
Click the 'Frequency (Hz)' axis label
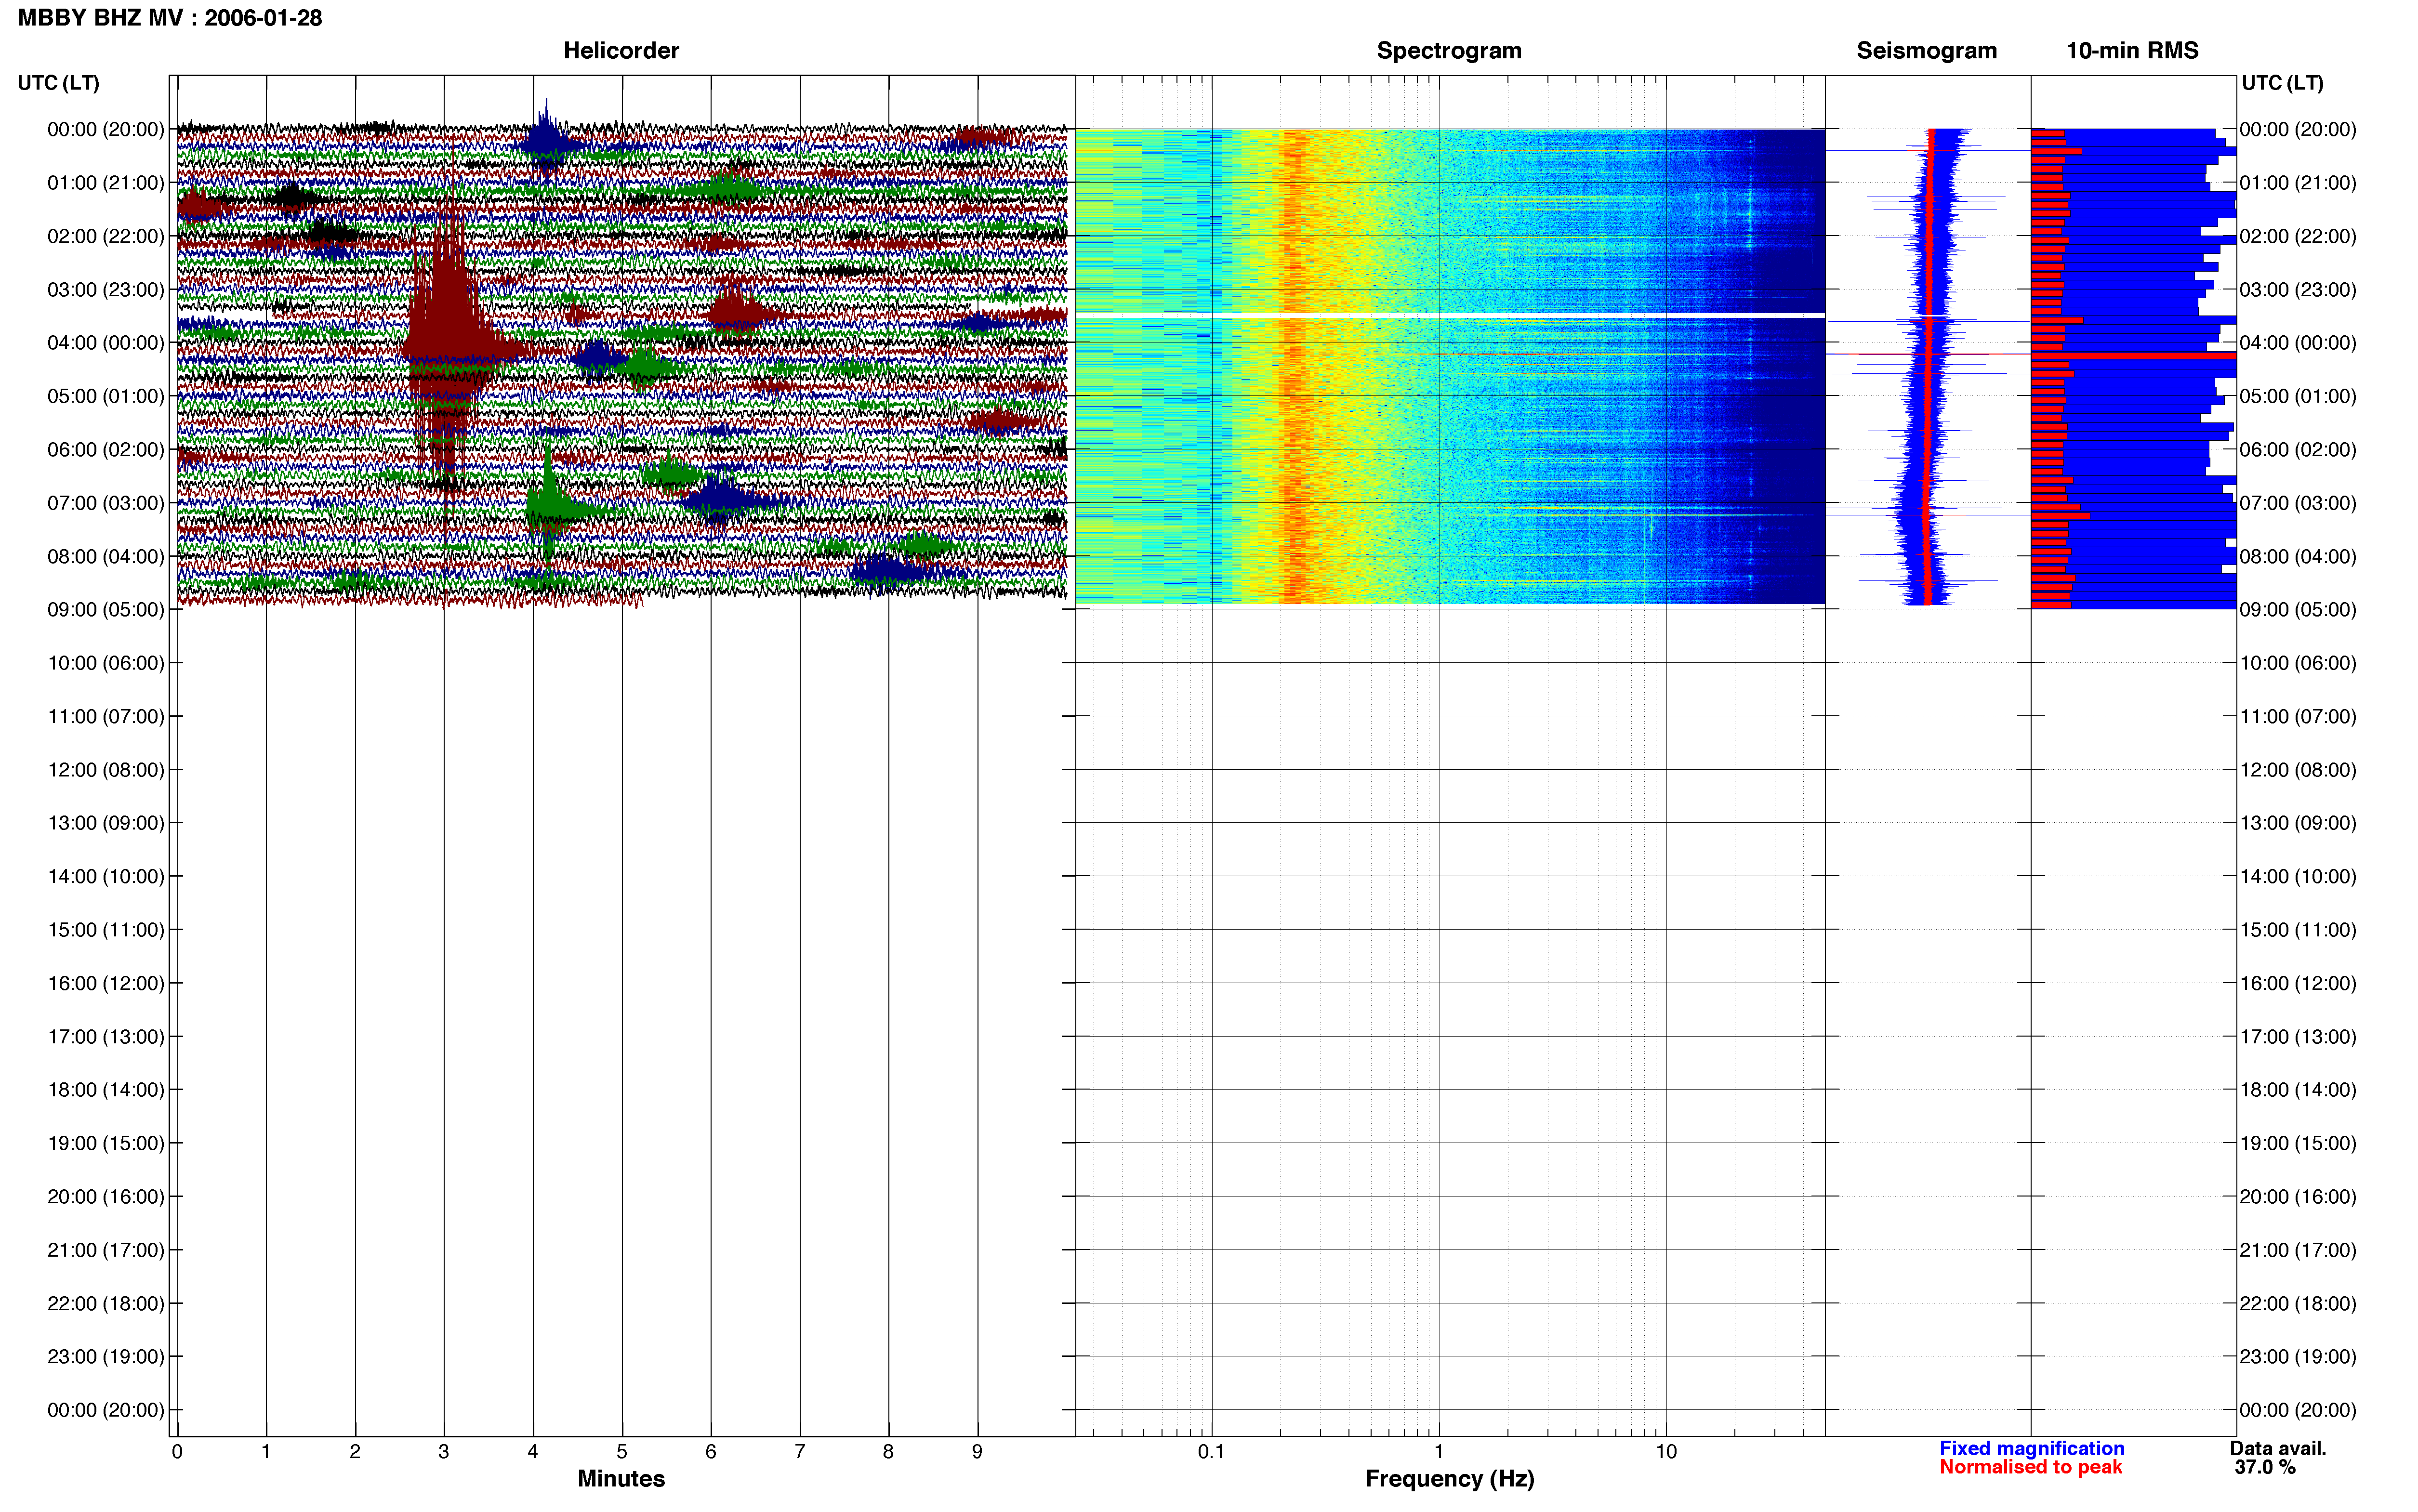click(x=1449, y=1479)
